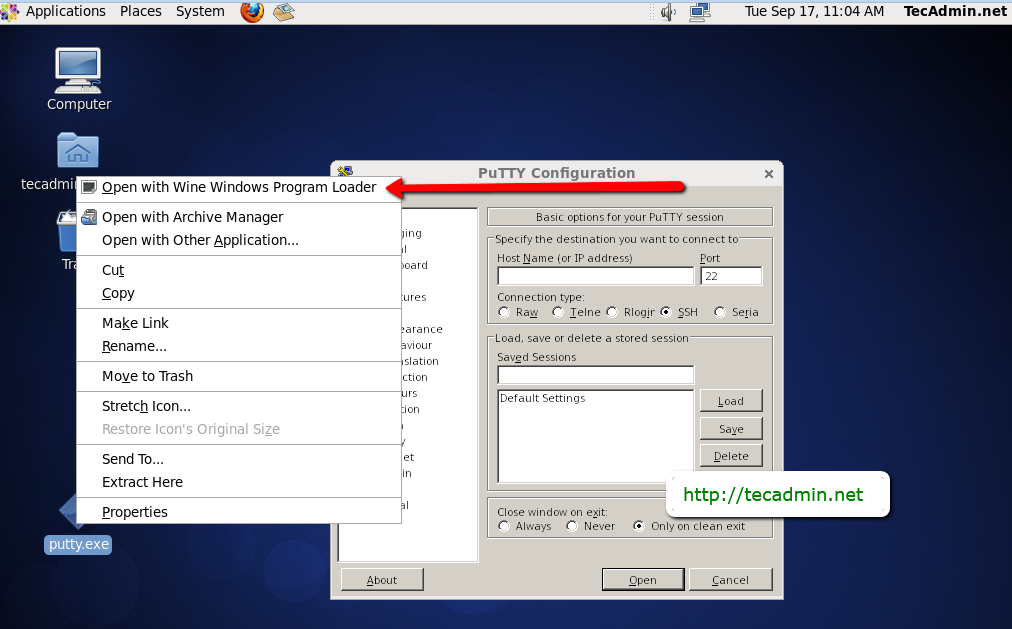Viewport: 1012px width, 629px height.
Task: Click the About button in PuTTY
Action: coord(382,579)
